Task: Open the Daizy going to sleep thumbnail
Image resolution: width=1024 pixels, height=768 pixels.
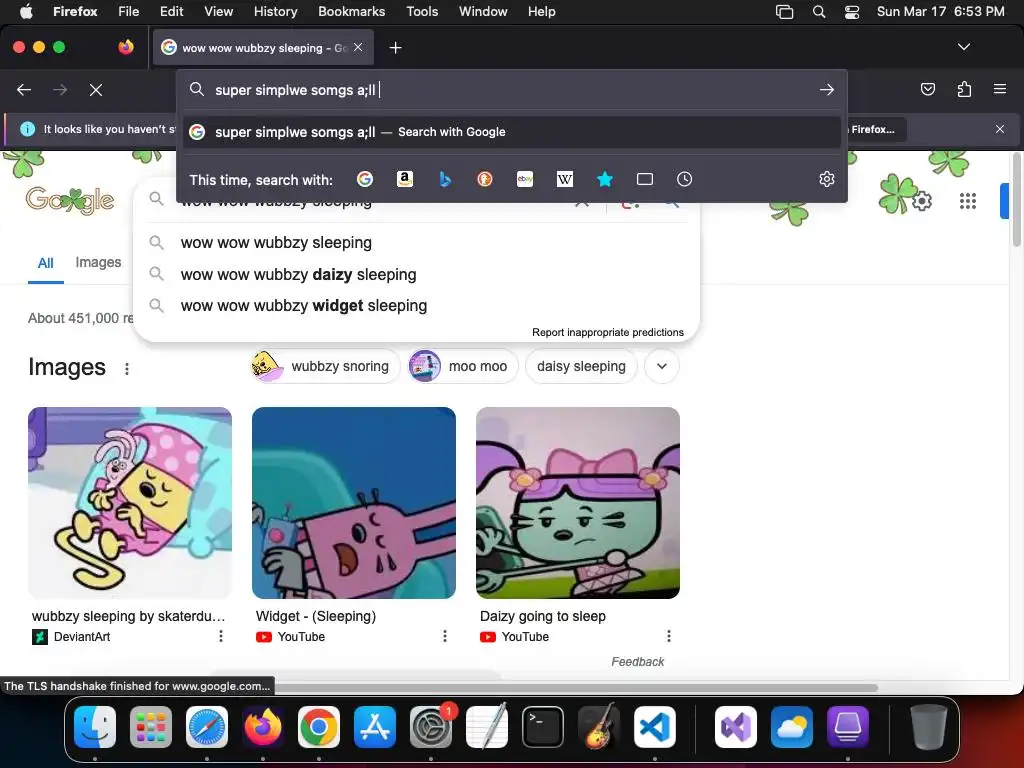Action: tap(578, 503)
